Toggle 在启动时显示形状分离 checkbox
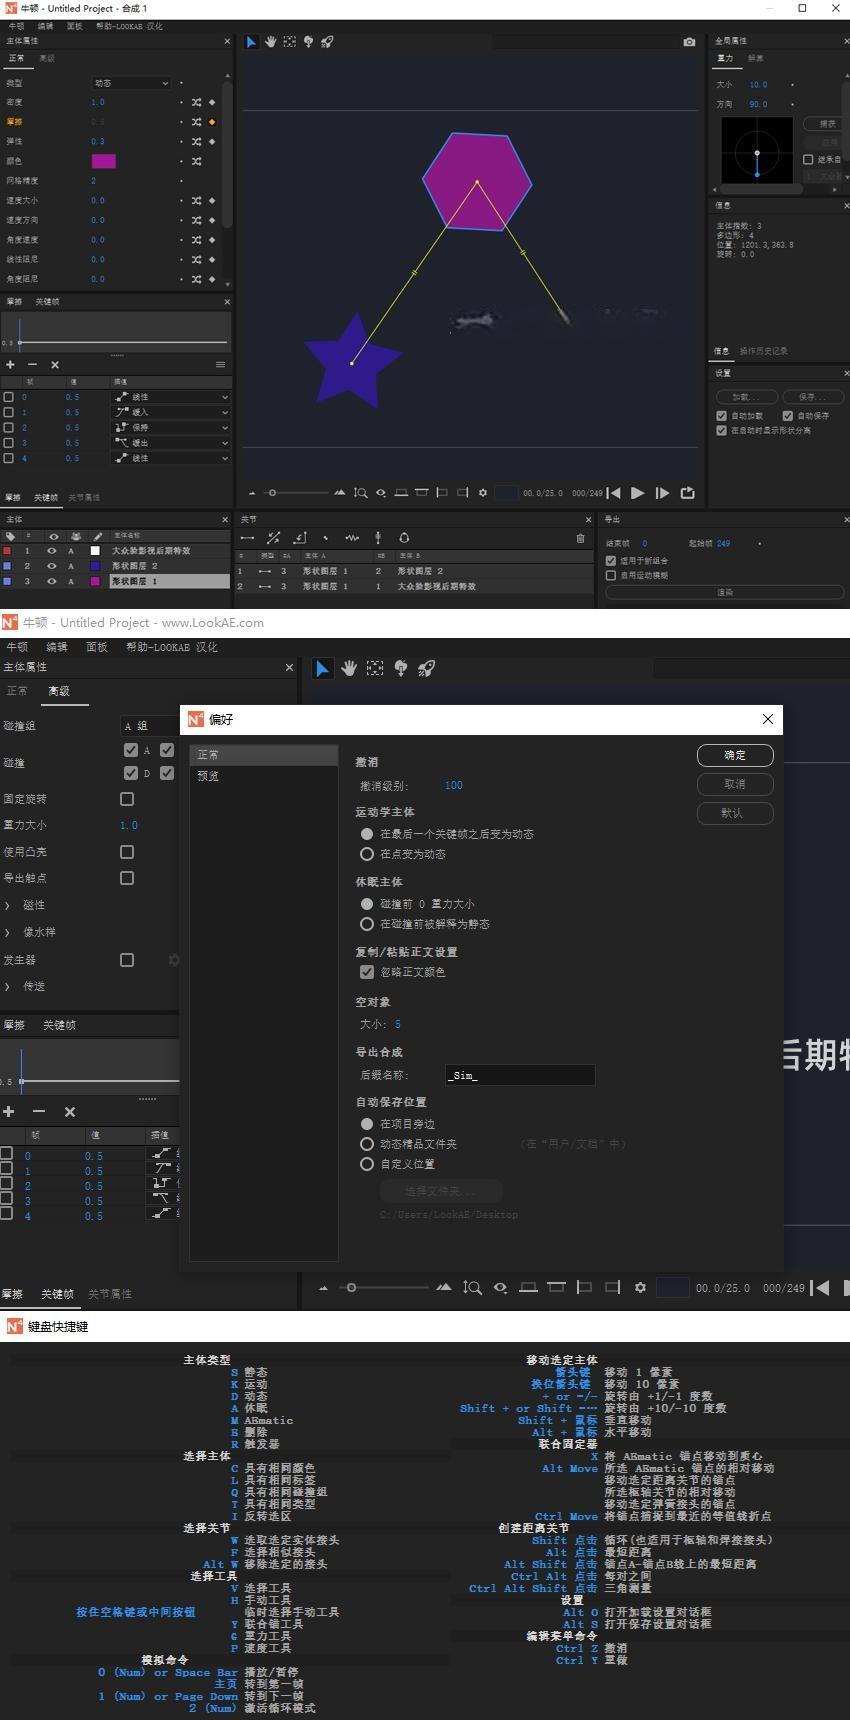 (x=722, y=431)
